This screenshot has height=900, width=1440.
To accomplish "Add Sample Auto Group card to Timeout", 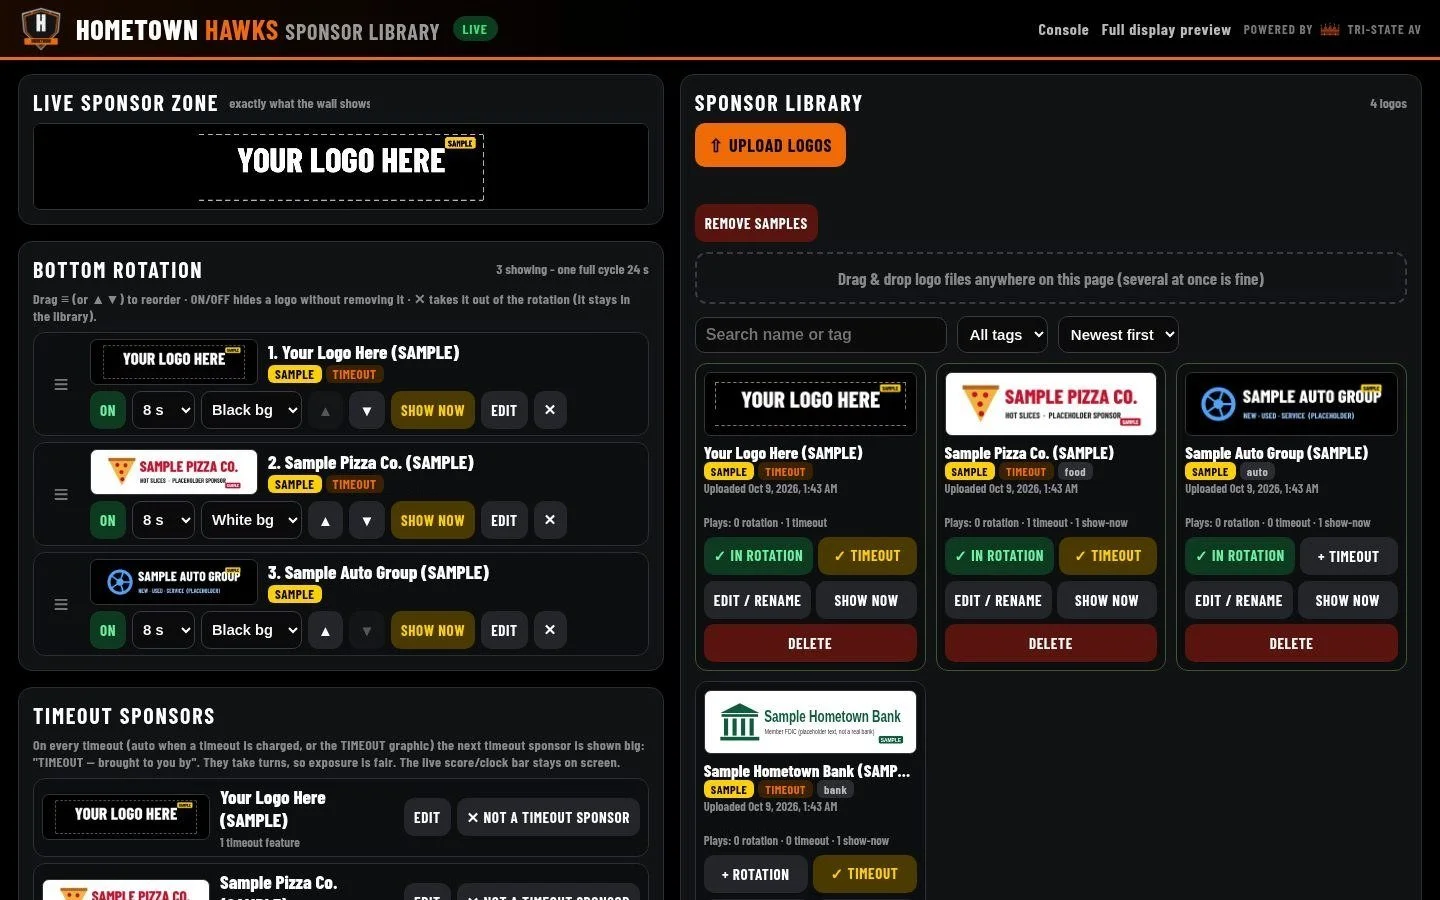I will 1348,556.
